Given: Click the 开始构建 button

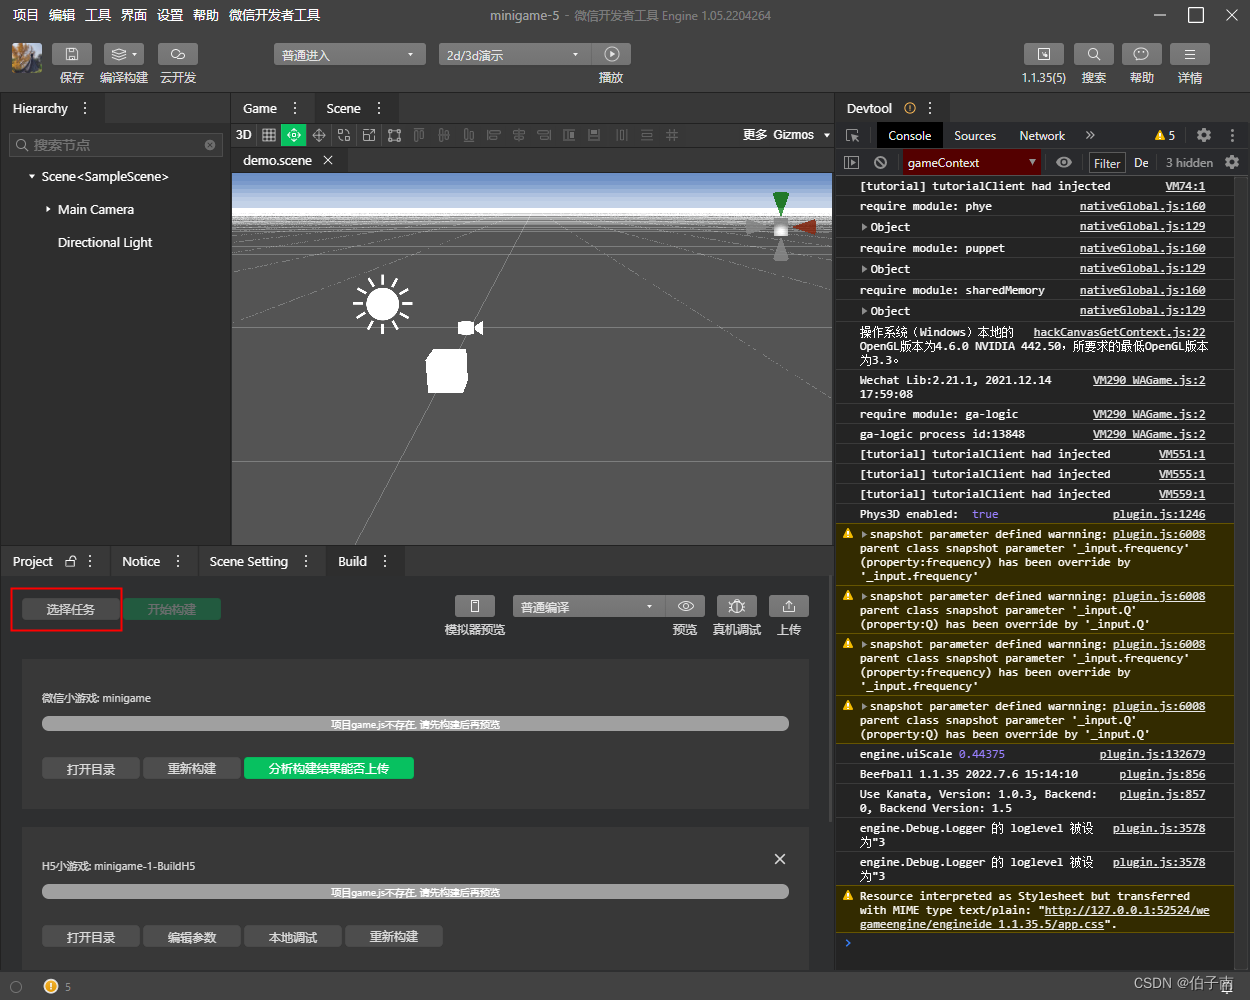Looking at the screenshot, I should point(172,609).
